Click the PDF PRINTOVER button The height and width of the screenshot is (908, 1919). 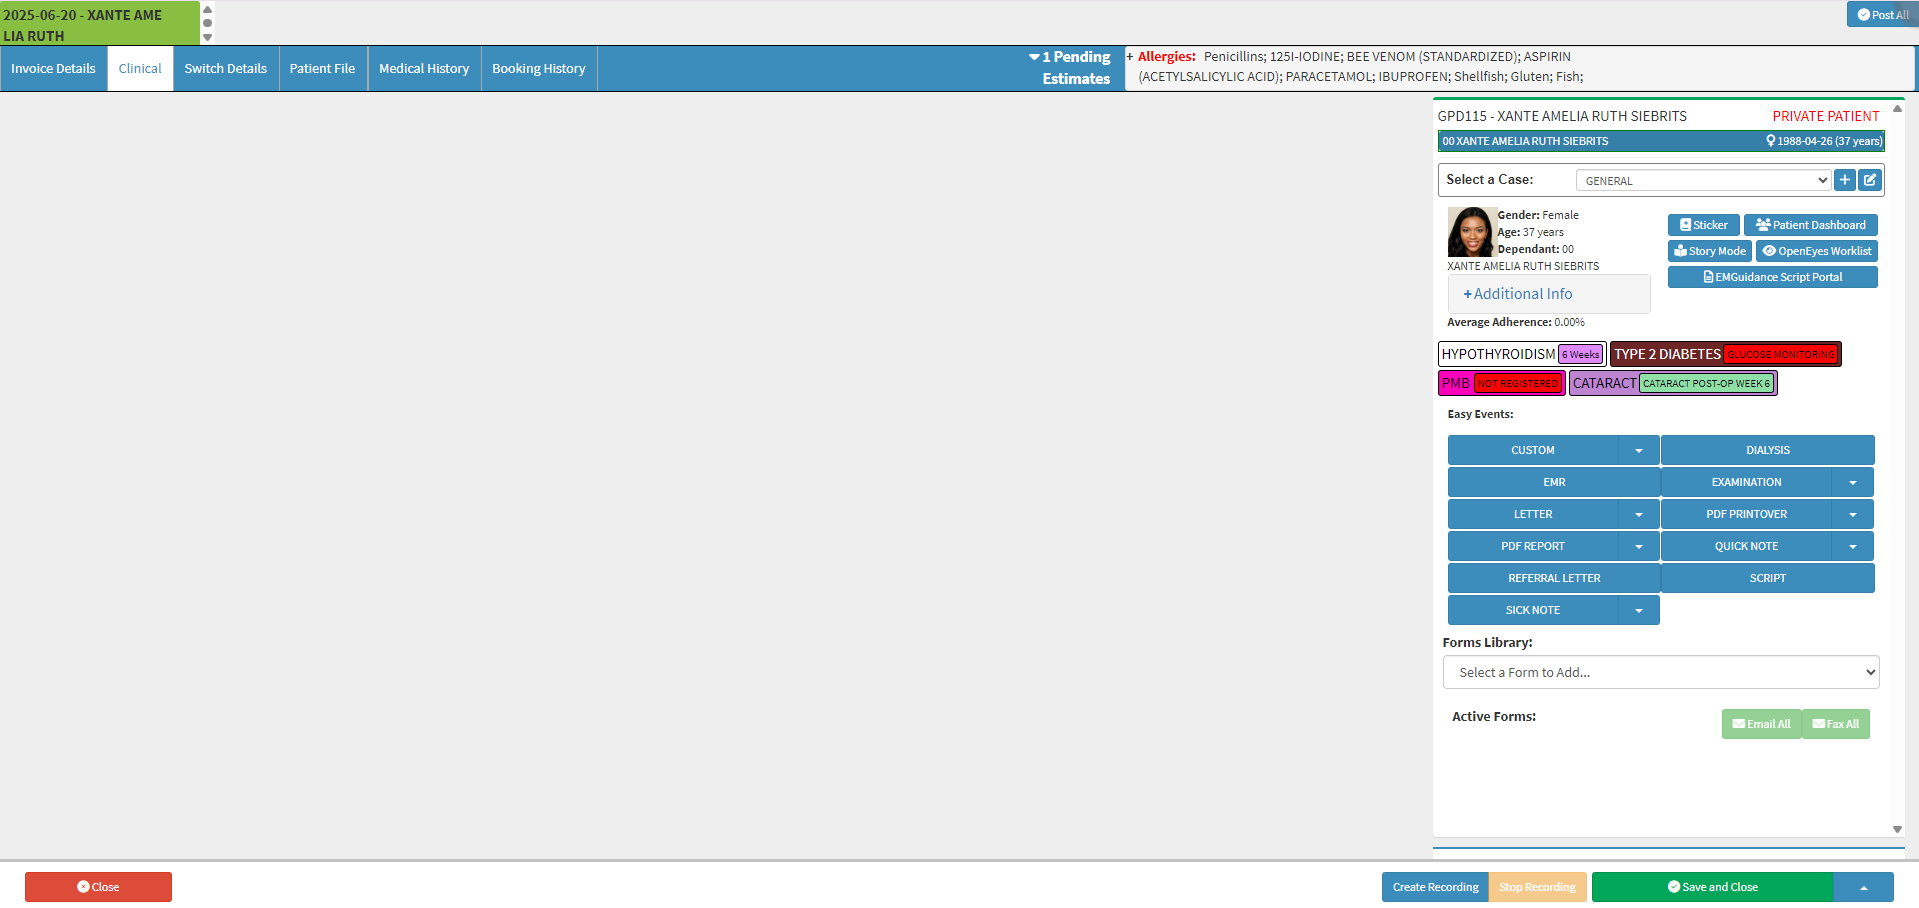tap(1747, 514)
